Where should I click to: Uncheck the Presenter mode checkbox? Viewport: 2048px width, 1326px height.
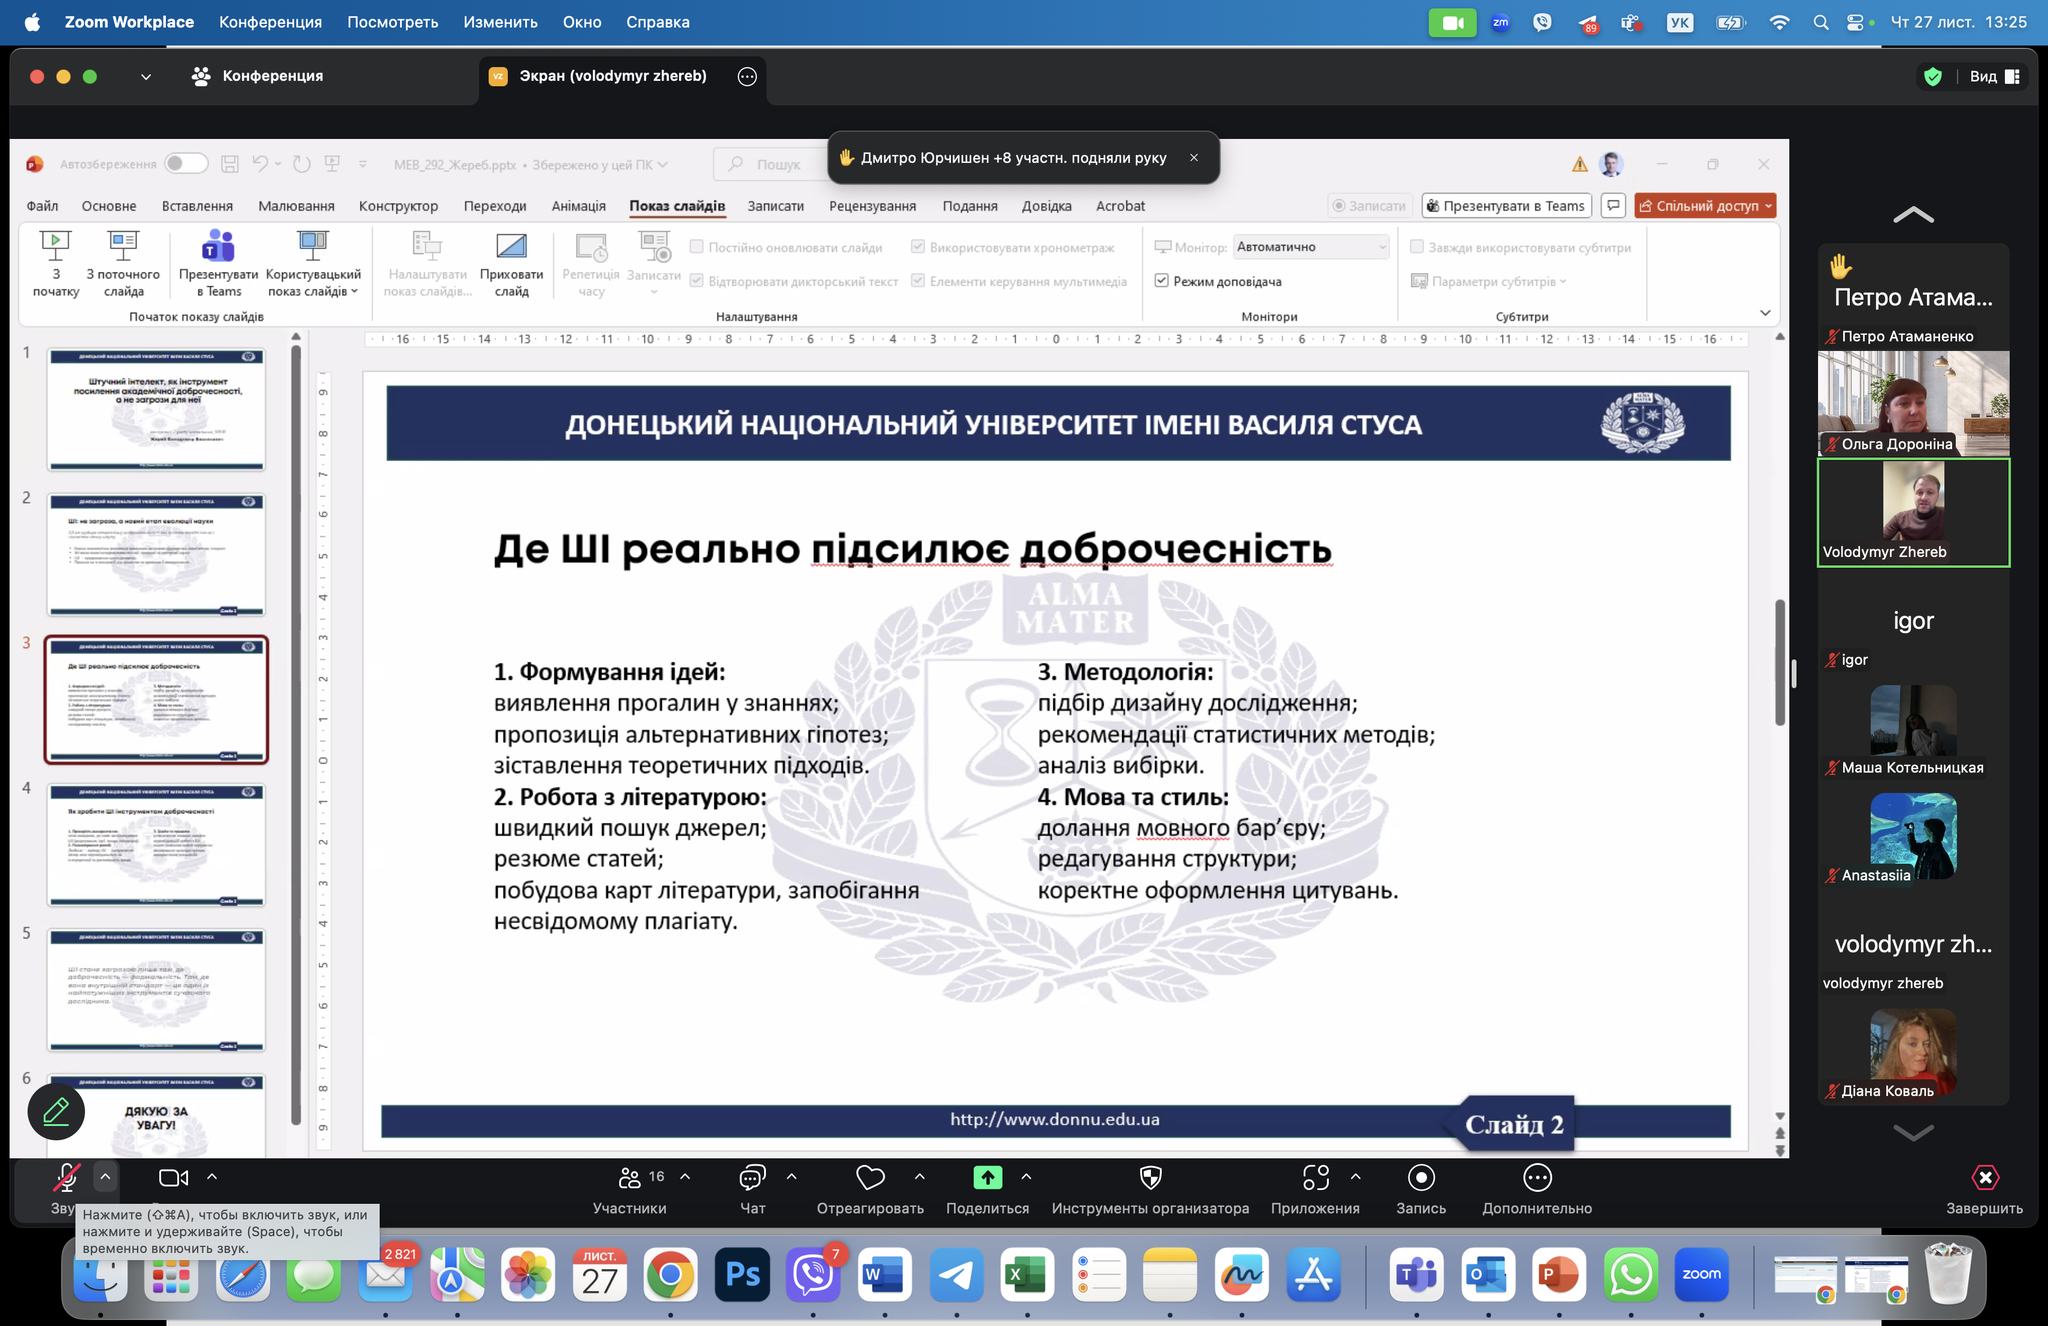pos(1161,281)
